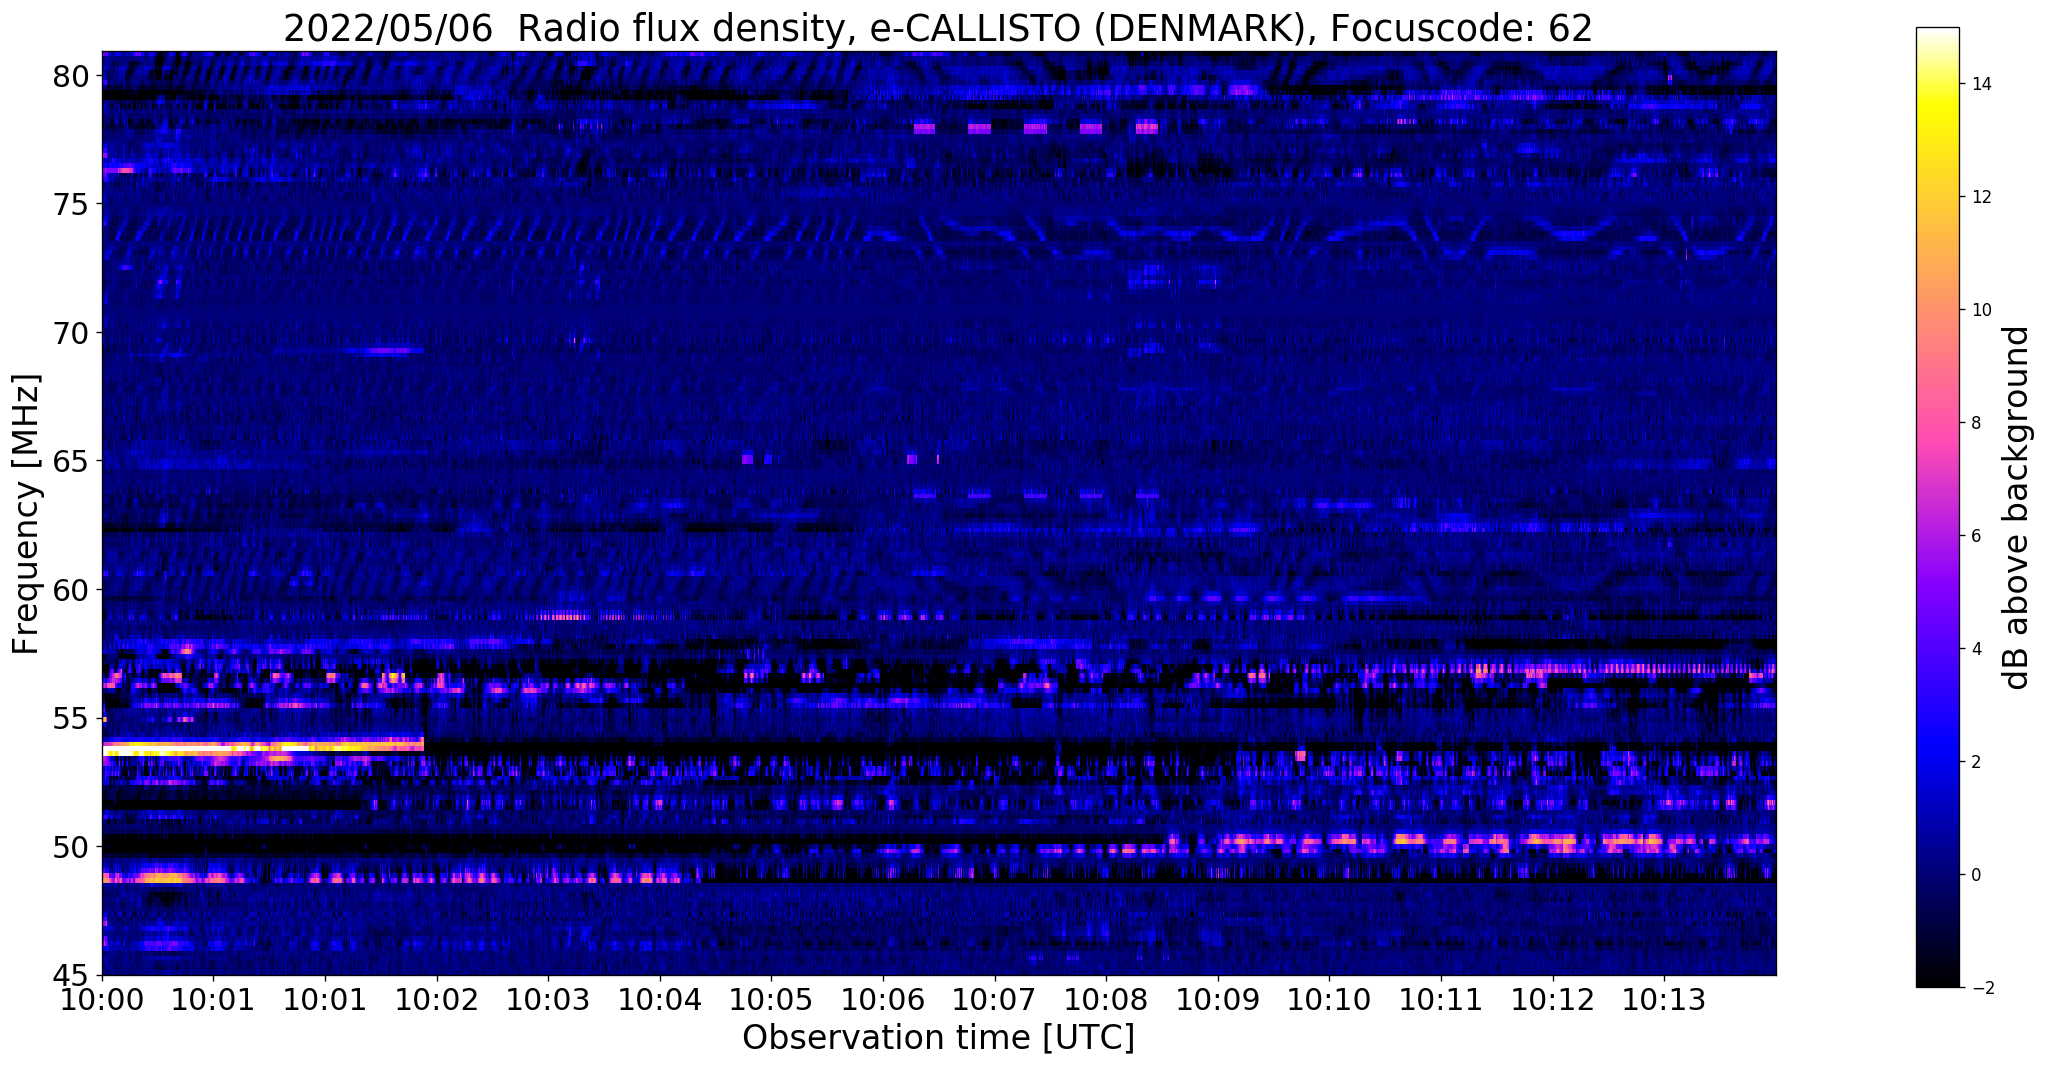The image size is (2047, 1067).
Task: Click the y-axis tick label 60
Action: tap(70, 590)
